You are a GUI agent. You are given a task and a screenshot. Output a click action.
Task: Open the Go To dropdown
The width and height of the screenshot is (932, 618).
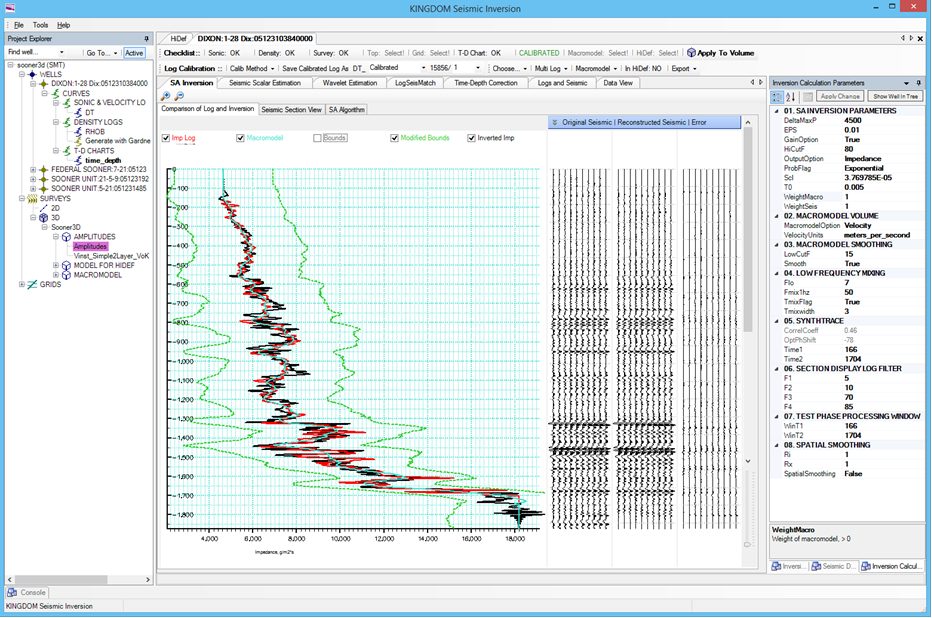click(x=102, y=53)
